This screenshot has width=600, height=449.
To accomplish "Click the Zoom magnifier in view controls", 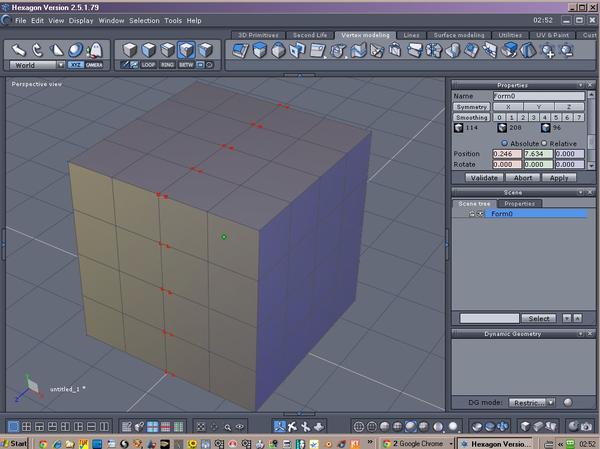I will 227,427.
